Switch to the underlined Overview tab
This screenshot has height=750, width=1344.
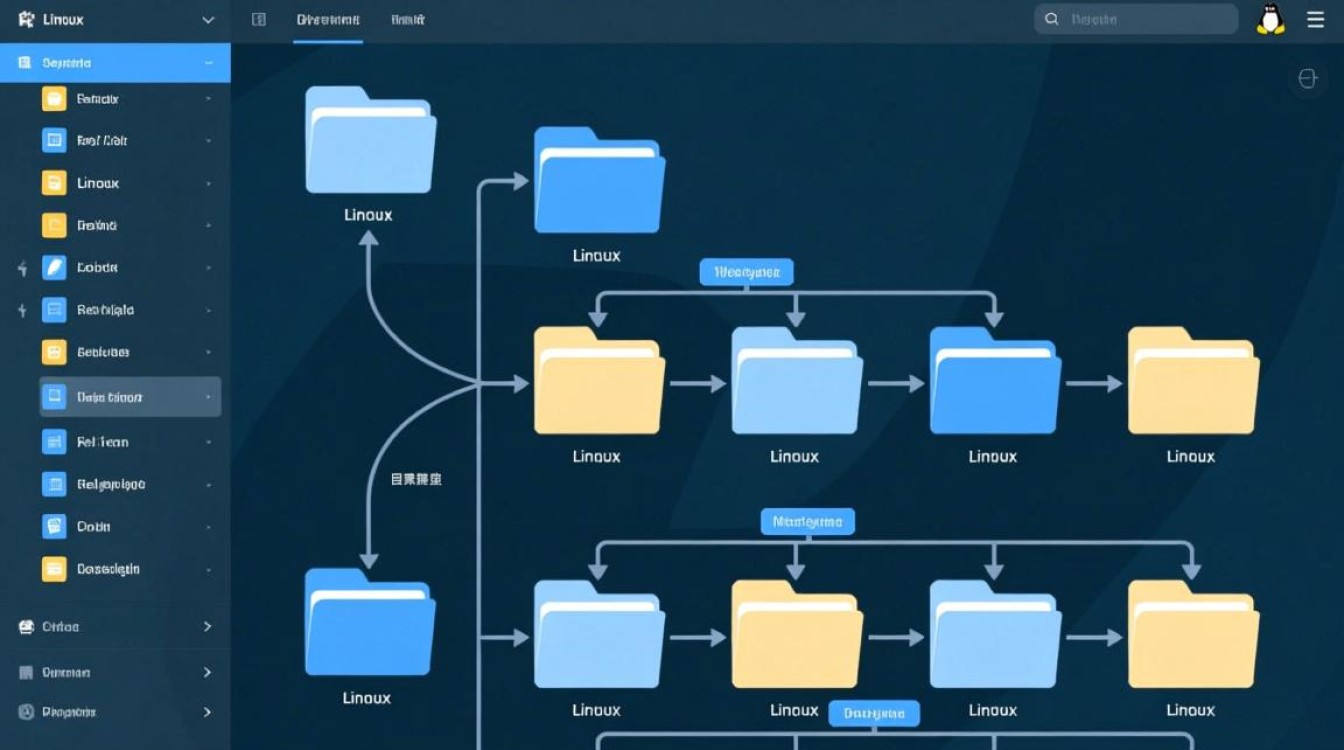click(x=328, y=19)
